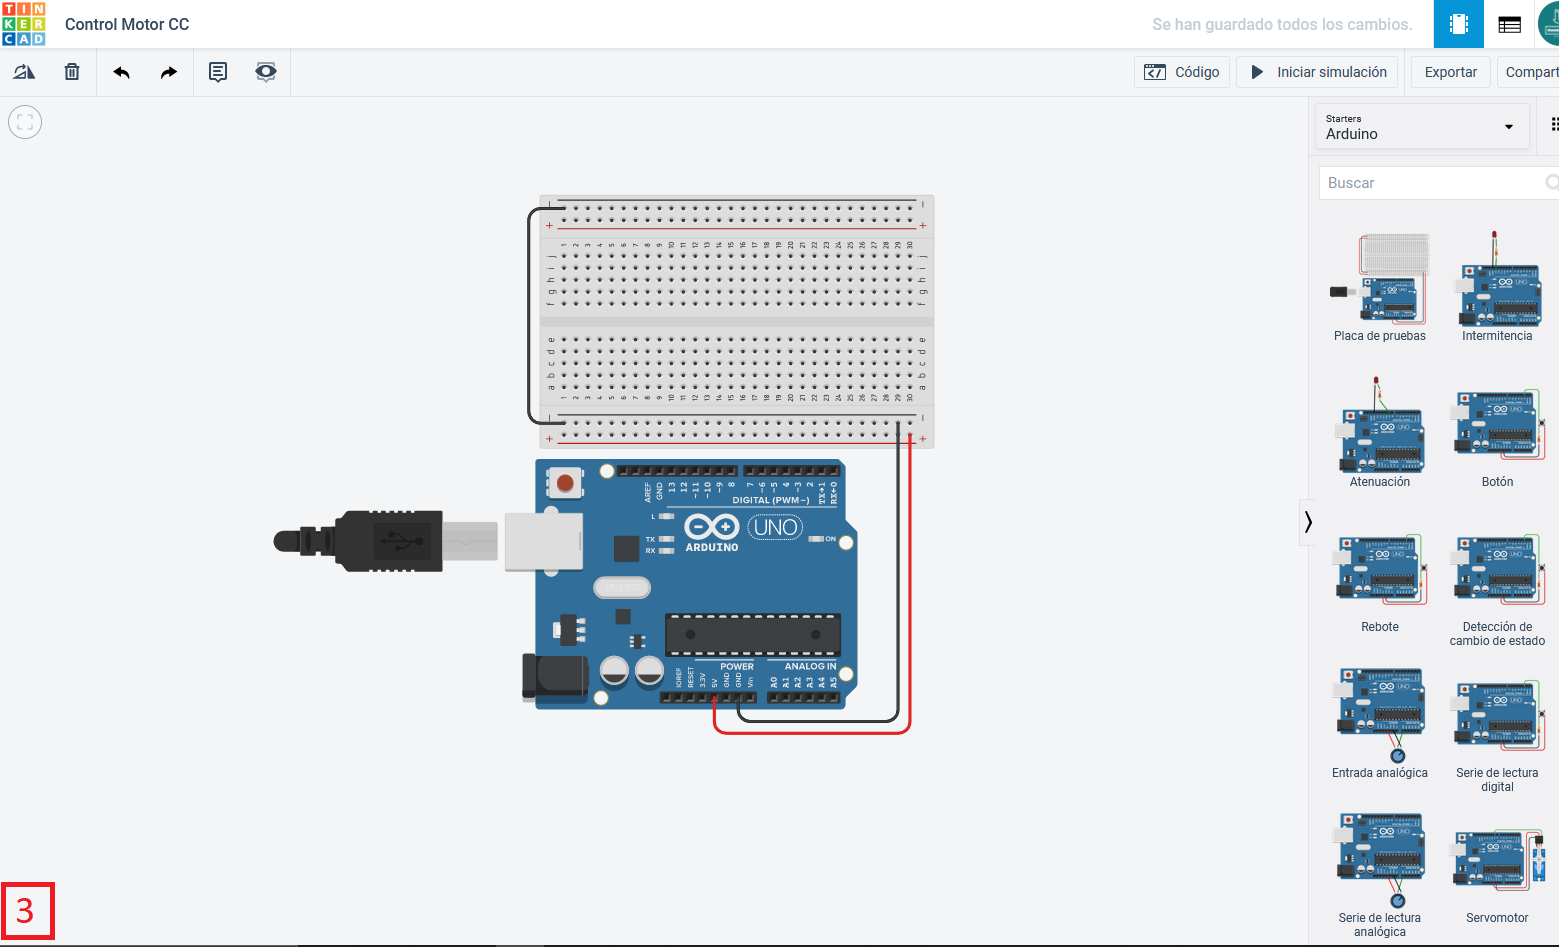Open the user profile avatar
This screenshot has width=1559, height=947.
[1549, 24]
